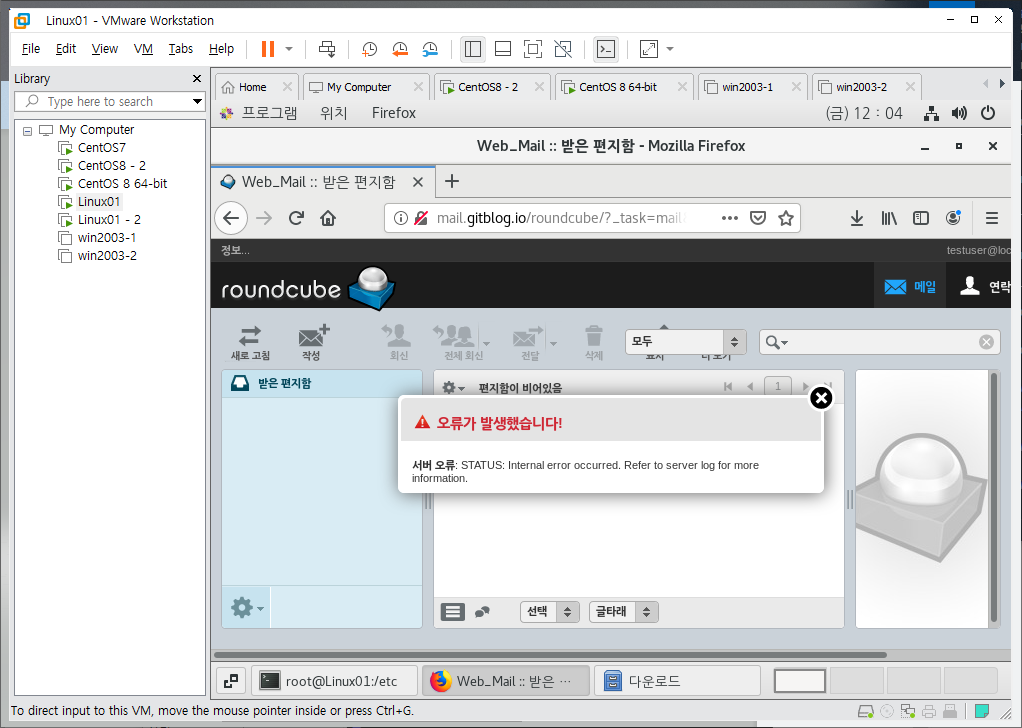
Task: Pause the virtual machine
Action: tap(268, 49)
